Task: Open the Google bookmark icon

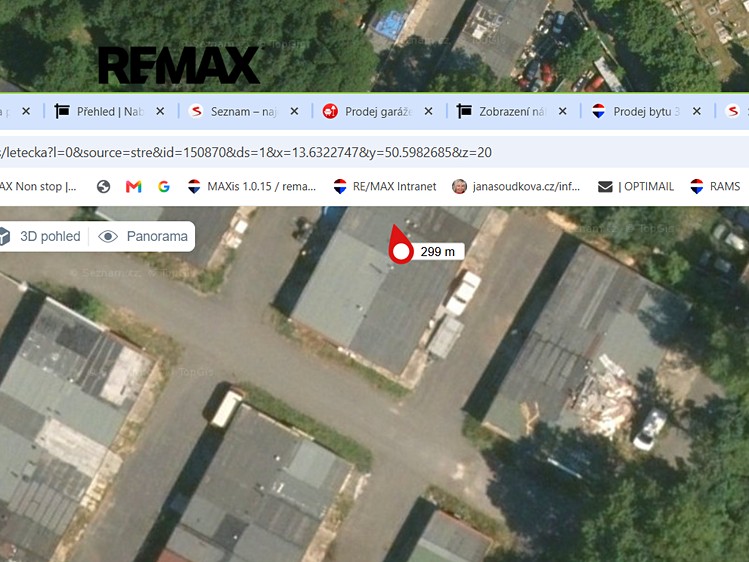Action: click(x=164, y=186)
